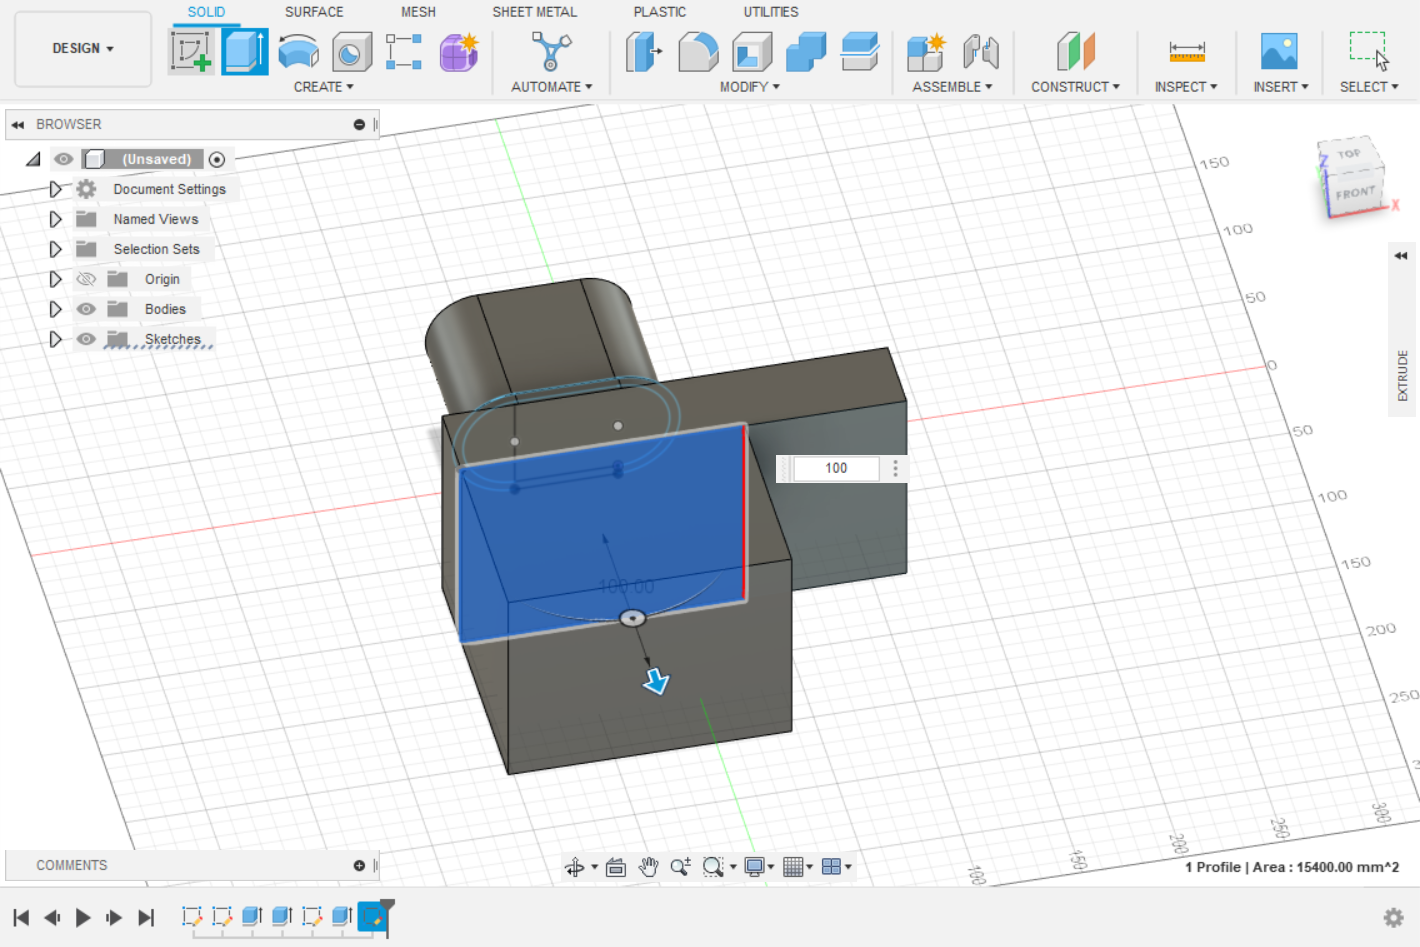
Task: Open the Automate tool icon
Action: point(551,51)
